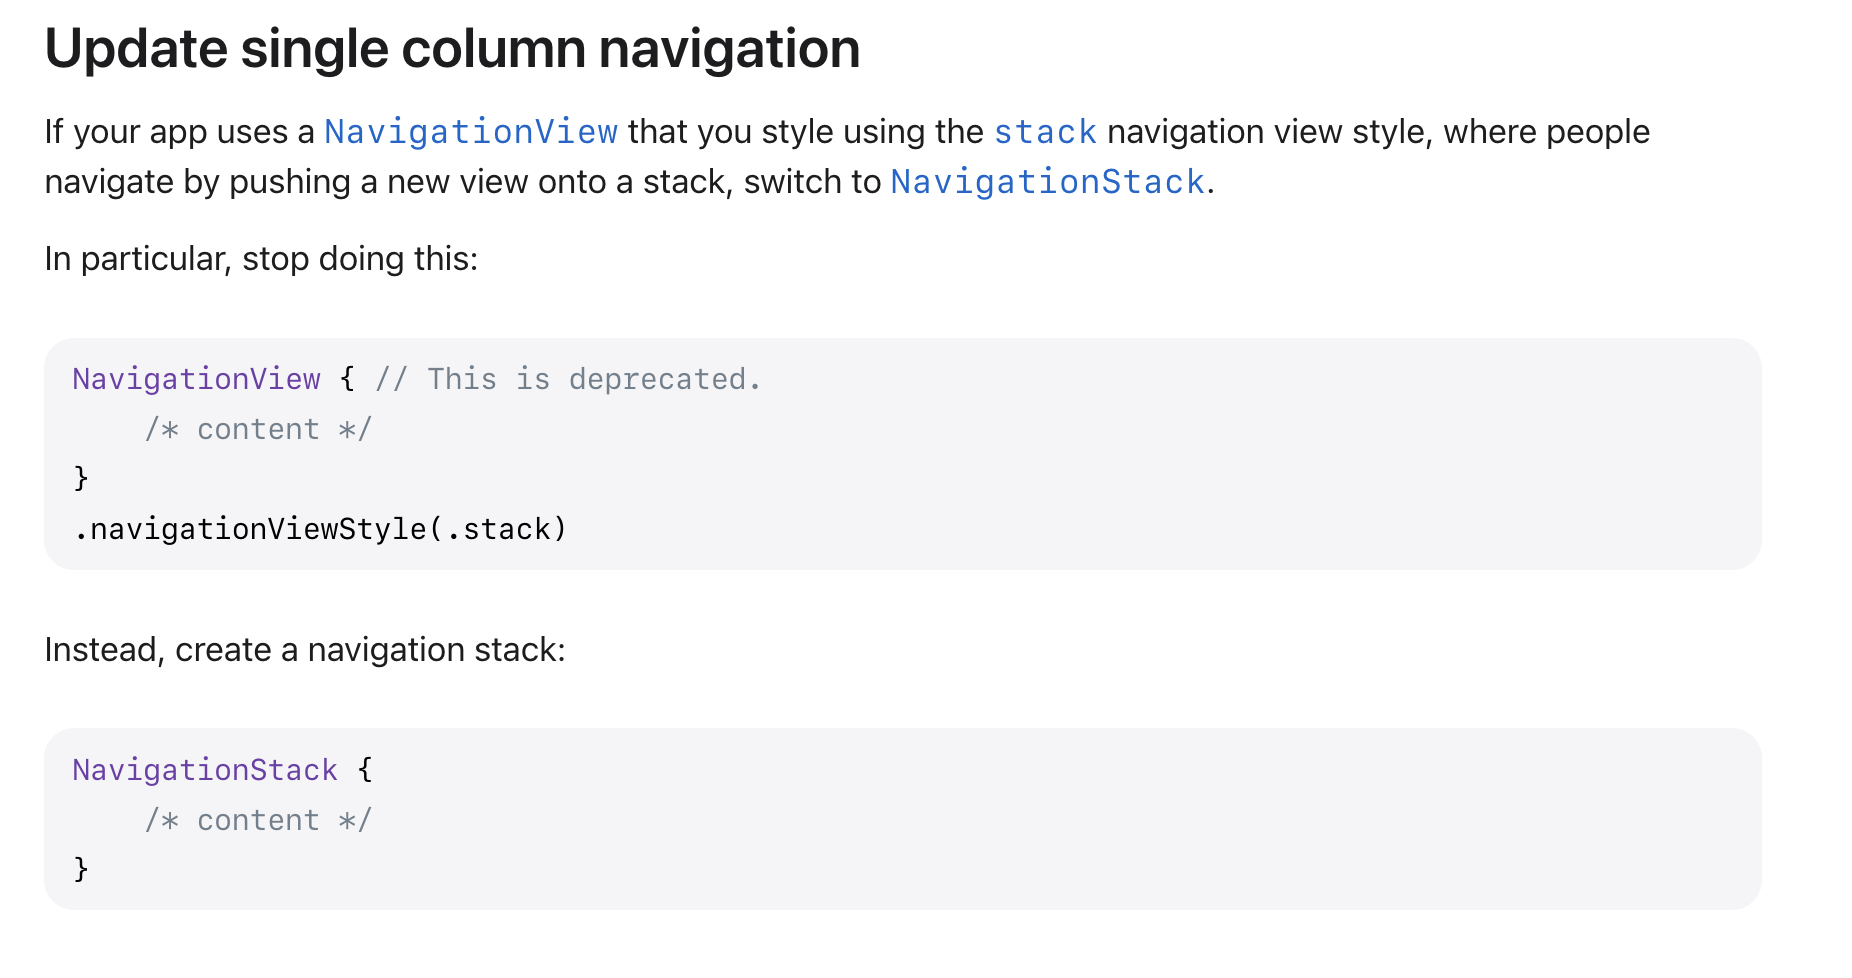Click the purple NavigationStack code token
The image size is (1852, 978).
(205, 770)
